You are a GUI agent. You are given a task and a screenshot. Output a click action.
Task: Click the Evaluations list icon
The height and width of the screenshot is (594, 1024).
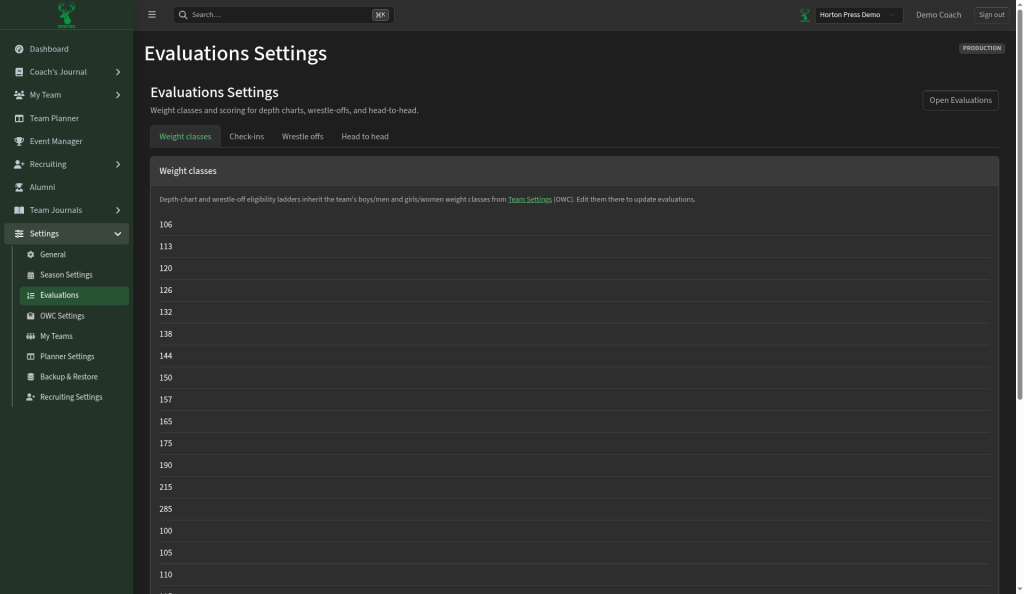(x=30, y=295)
